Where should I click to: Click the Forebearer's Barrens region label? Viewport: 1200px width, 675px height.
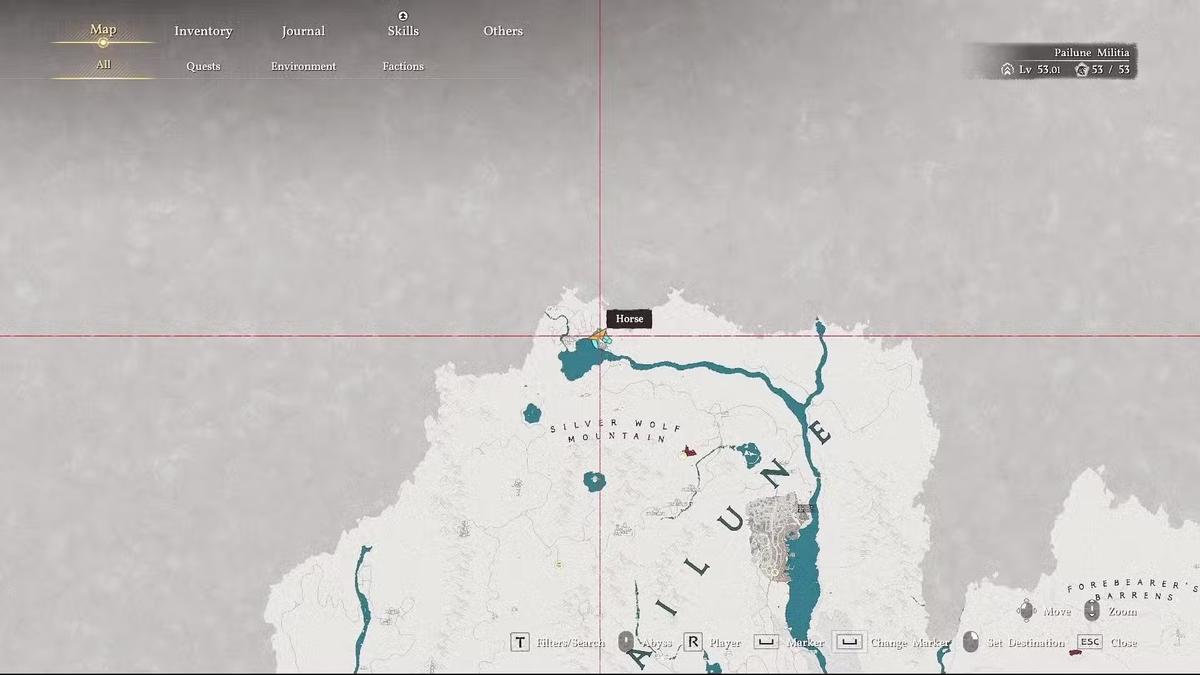click(x=1132, y=592)
